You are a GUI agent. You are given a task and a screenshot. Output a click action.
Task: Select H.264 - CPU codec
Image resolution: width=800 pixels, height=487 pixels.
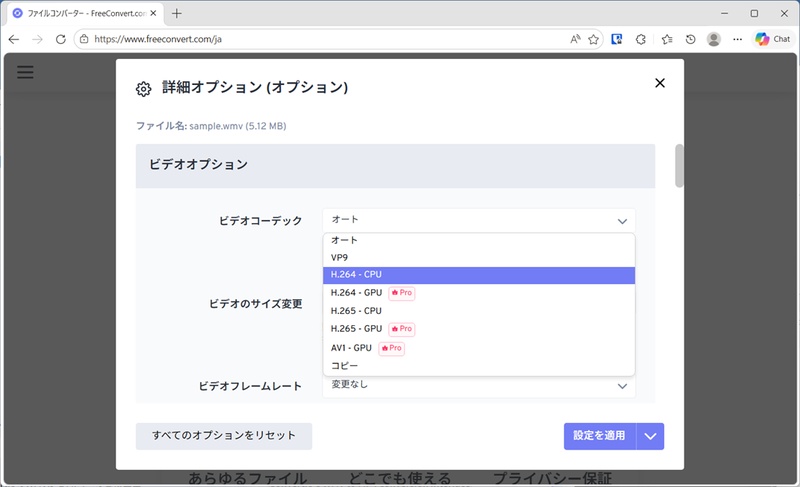point(479,275)
